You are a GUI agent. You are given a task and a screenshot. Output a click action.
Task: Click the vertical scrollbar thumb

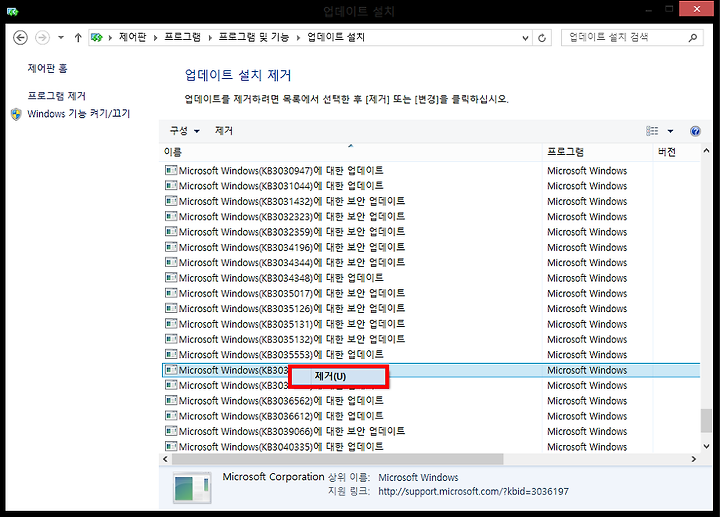[x=706, y=421]
